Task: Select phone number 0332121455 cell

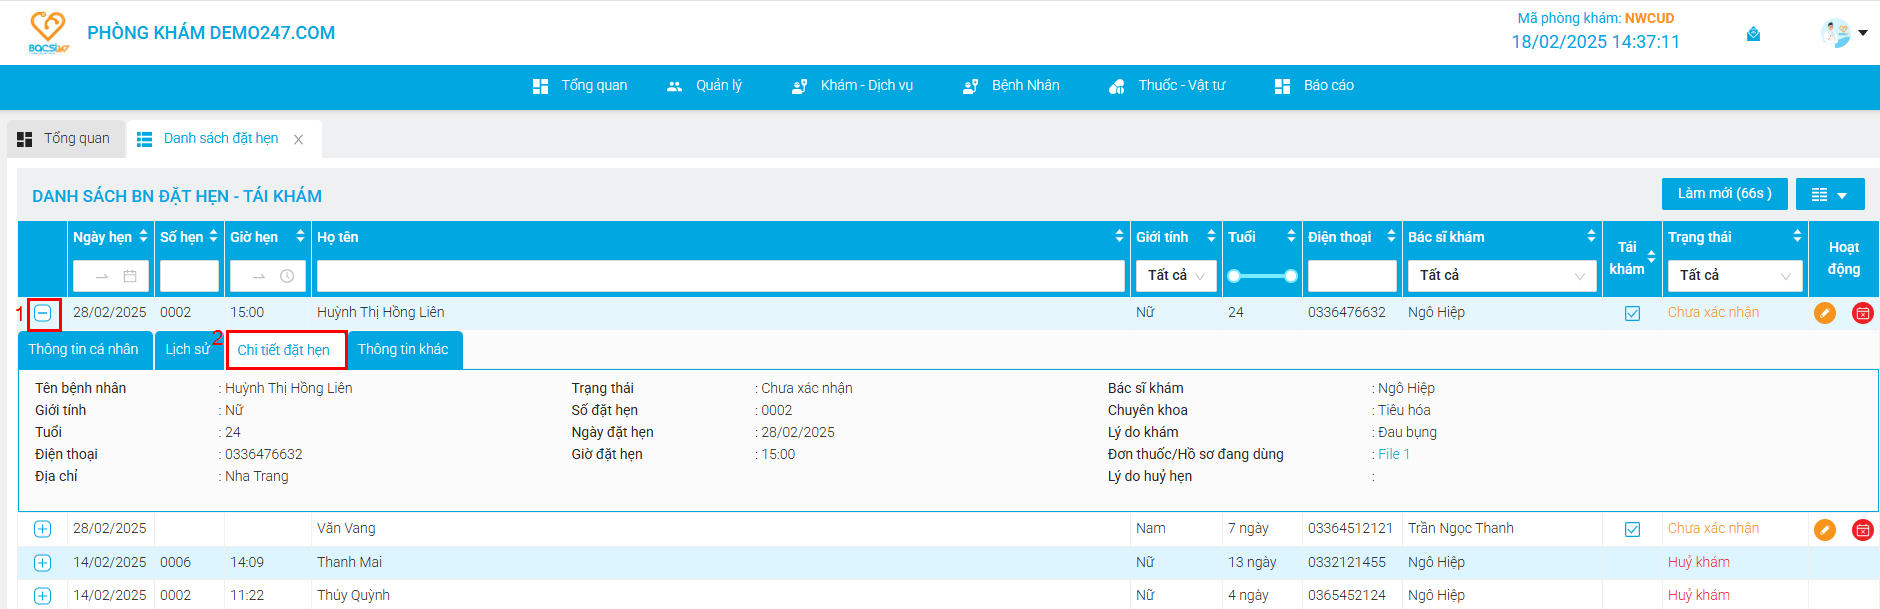Action: pyautogui.click(x=1347, y=563)
